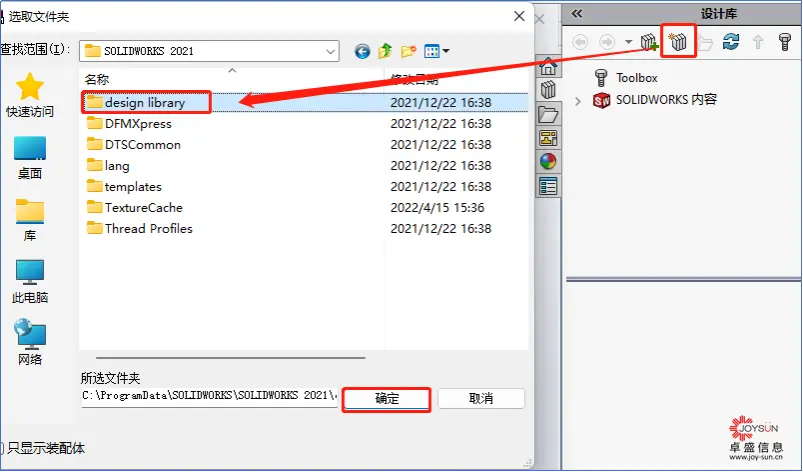Open the View Palette task pane tab
Screen dimensions: 803x472
(x=548, y=138)
